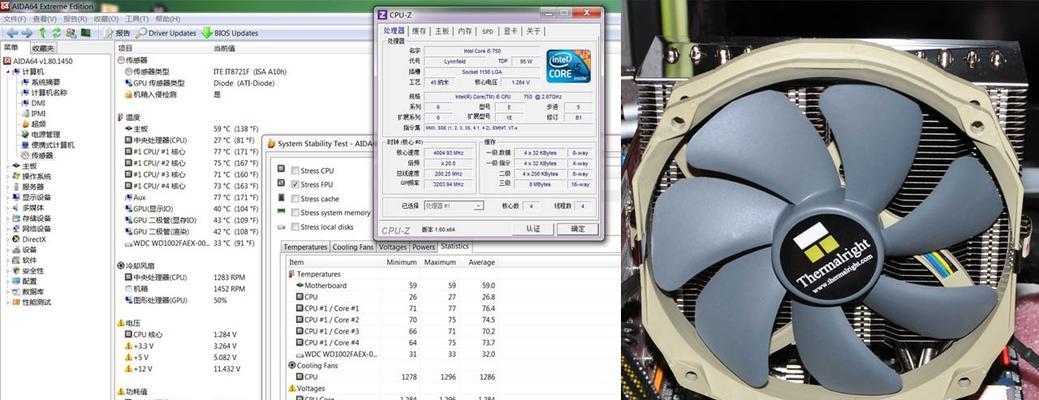Image resolution: width=1039 pixels, height=400 pixels.
Task: Expand the 显示设备 tree node
Action: pyautogui.click(x=7, y=197)
